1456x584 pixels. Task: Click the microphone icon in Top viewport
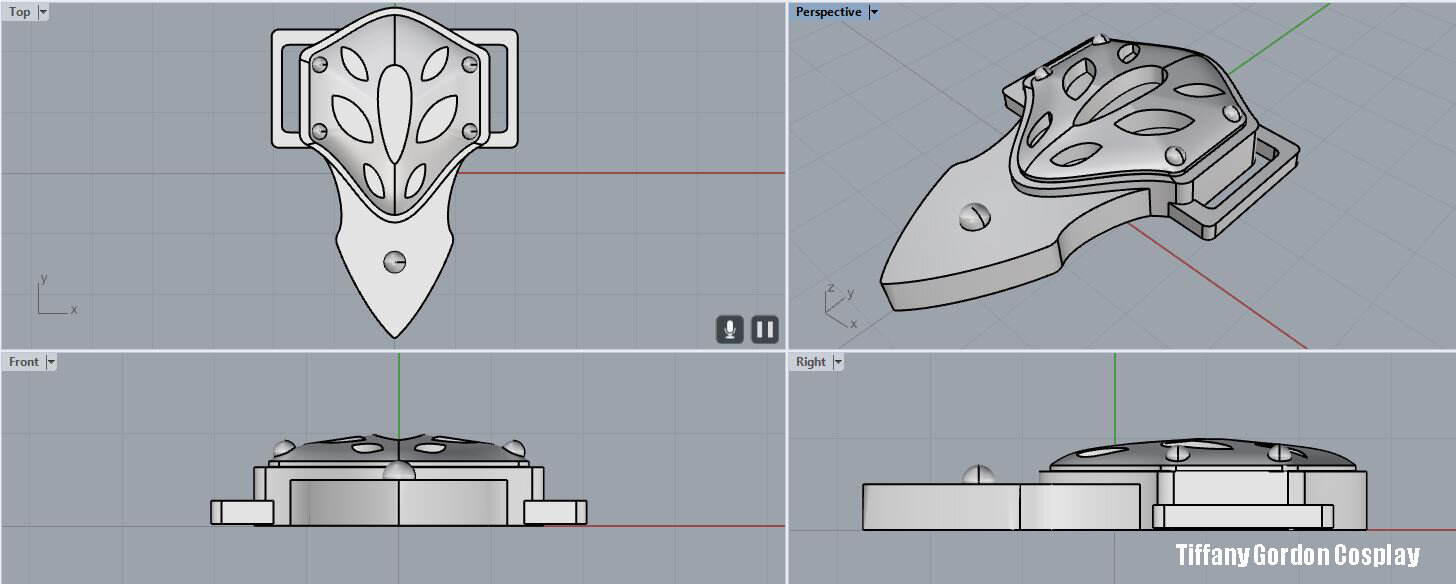[730, 329]
